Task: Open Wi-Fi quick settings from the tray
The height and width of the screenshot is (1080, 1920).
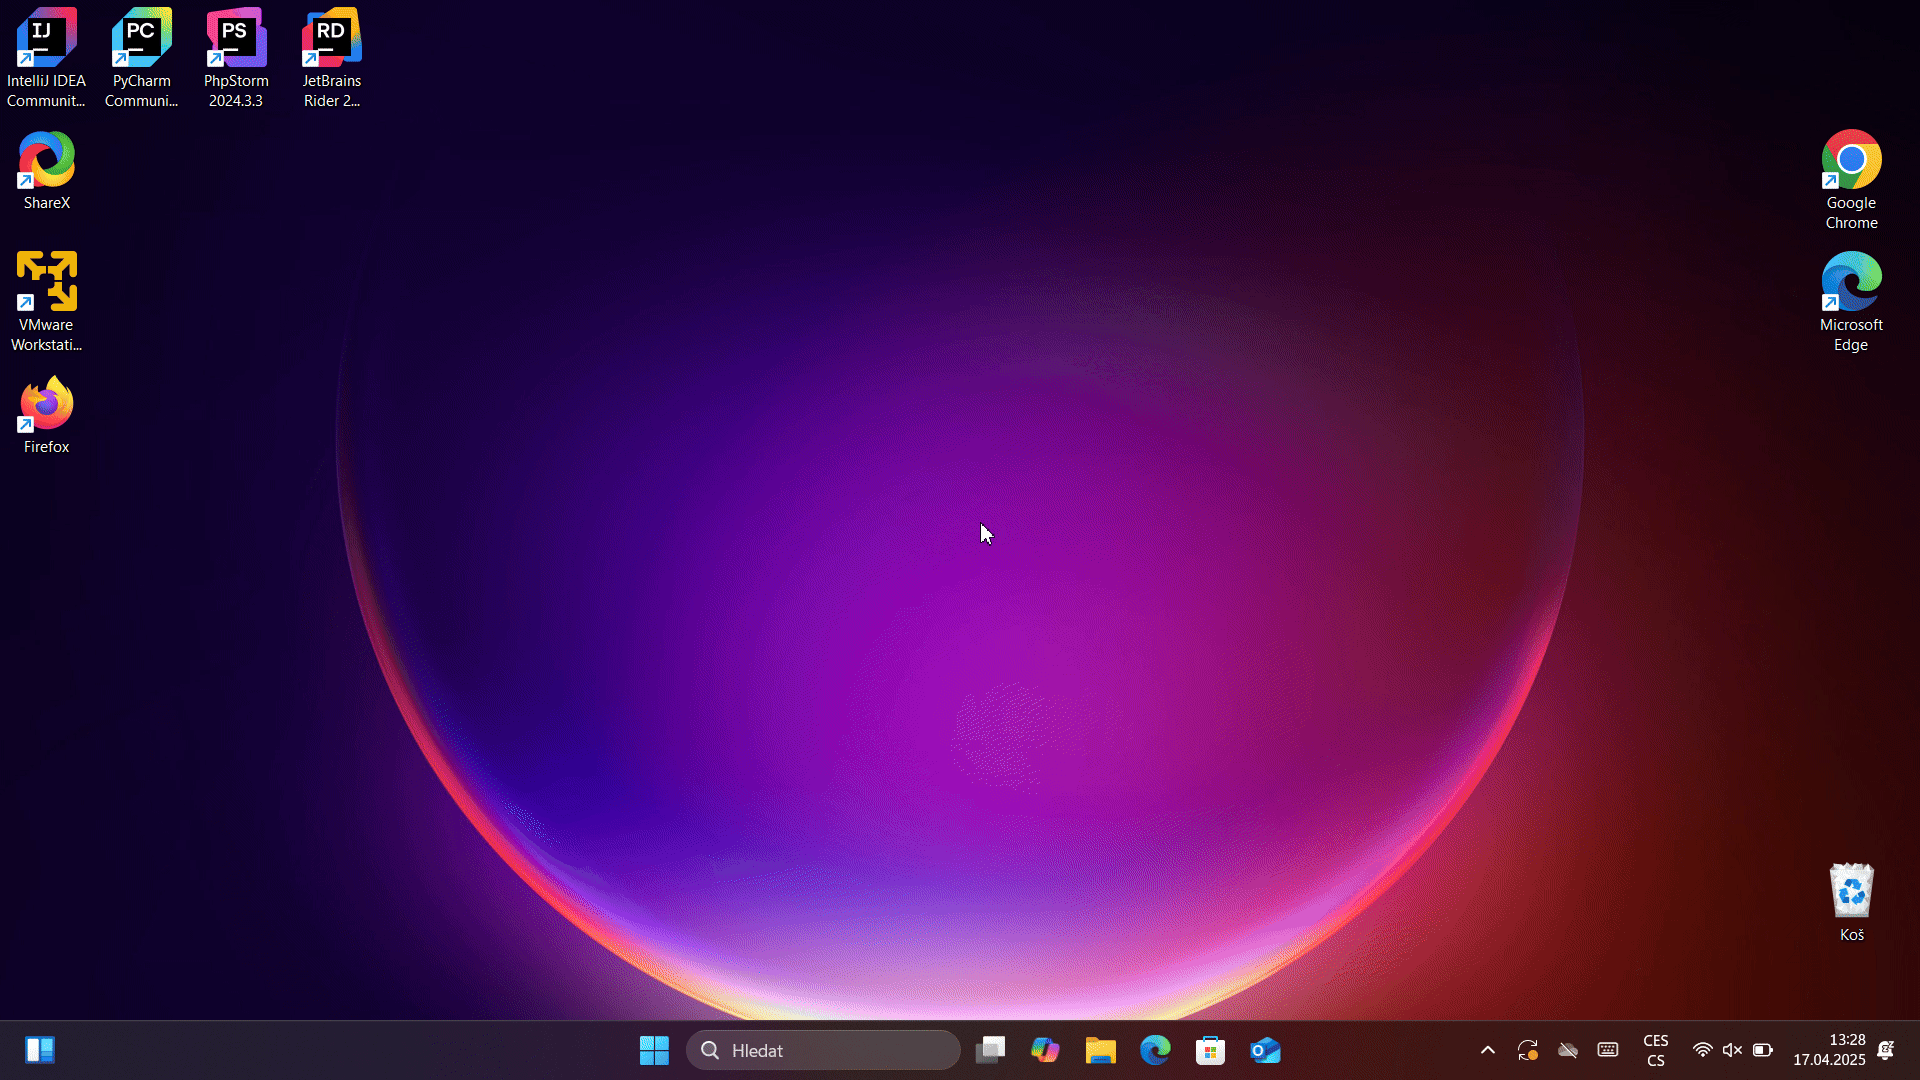Action: [1703, 1050]
